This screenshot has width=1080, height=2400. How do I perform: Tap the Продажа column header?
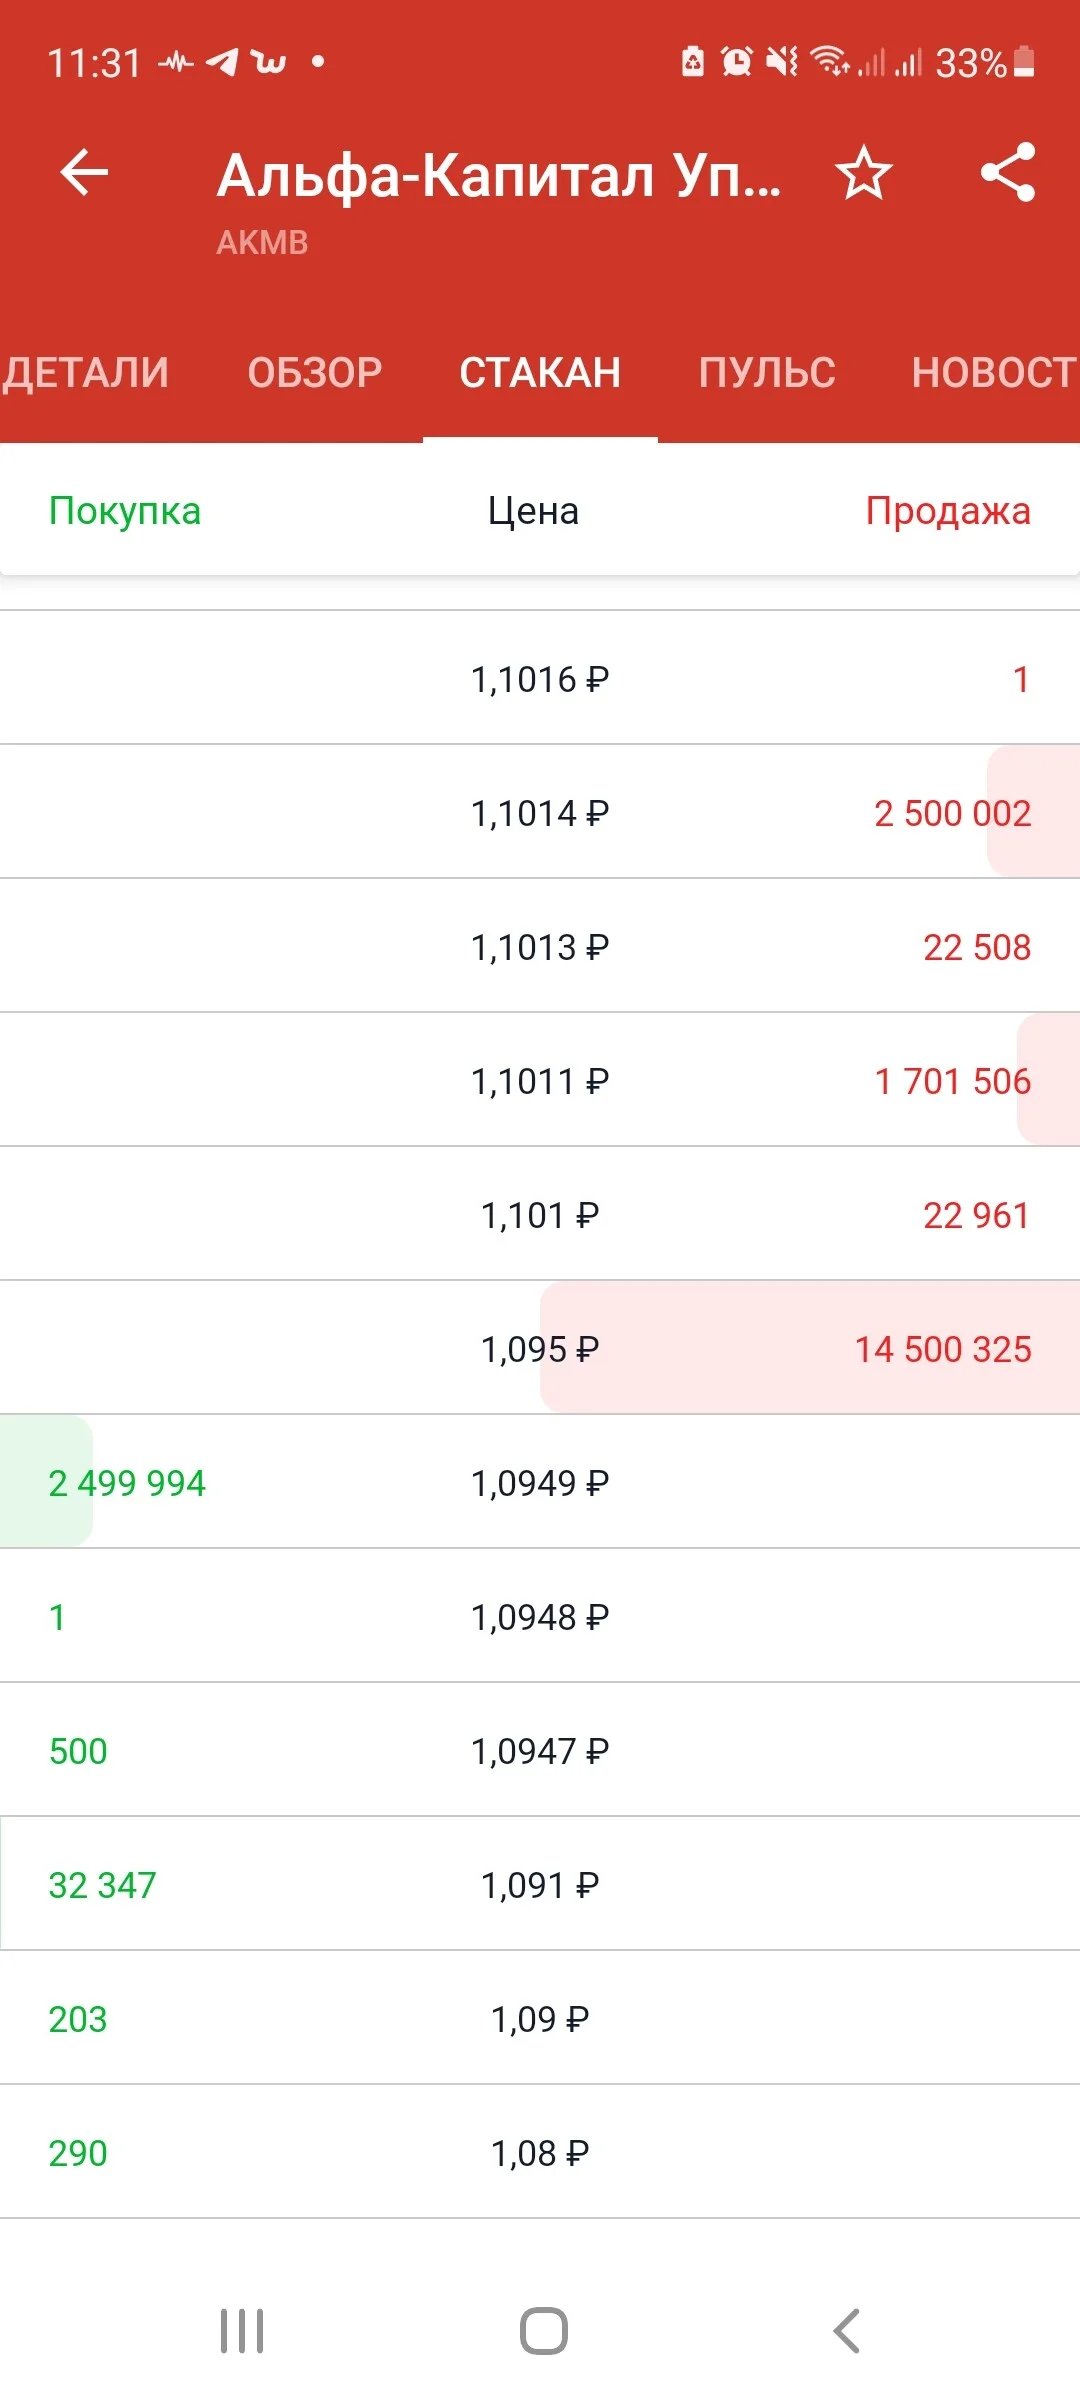pyautogui.click(x=948, y=511)
